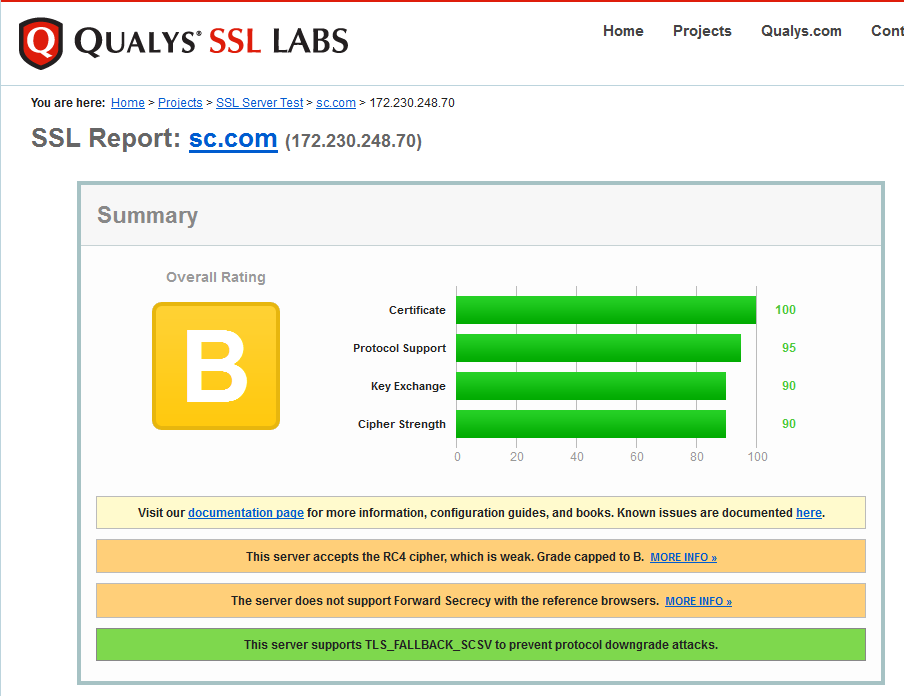This screenshot has width=904, height=696.
Task: Click the Key Exchange score value 90
Action: [x=789, y=386]
